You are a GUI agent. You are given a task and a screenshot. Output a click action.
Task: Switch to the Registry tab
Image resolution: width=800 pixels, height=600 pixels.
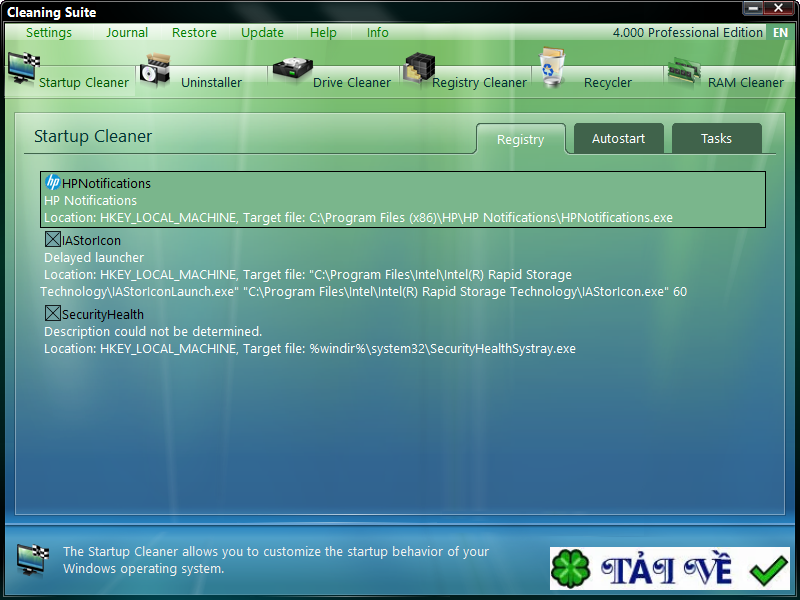pos(520,139)
